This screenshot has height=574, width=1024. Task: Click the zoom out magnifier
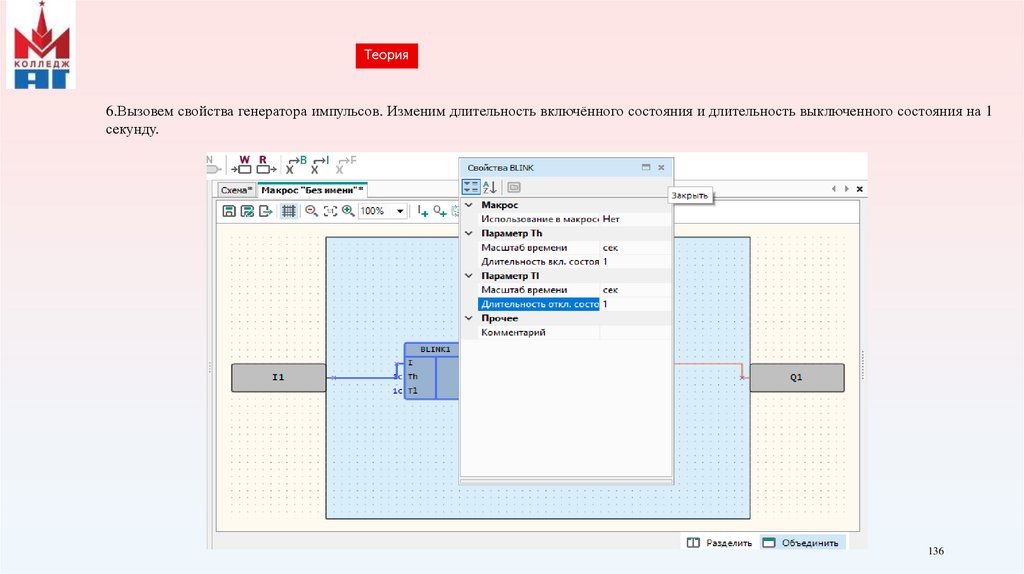pyautogui.click(x=311, y=211)
